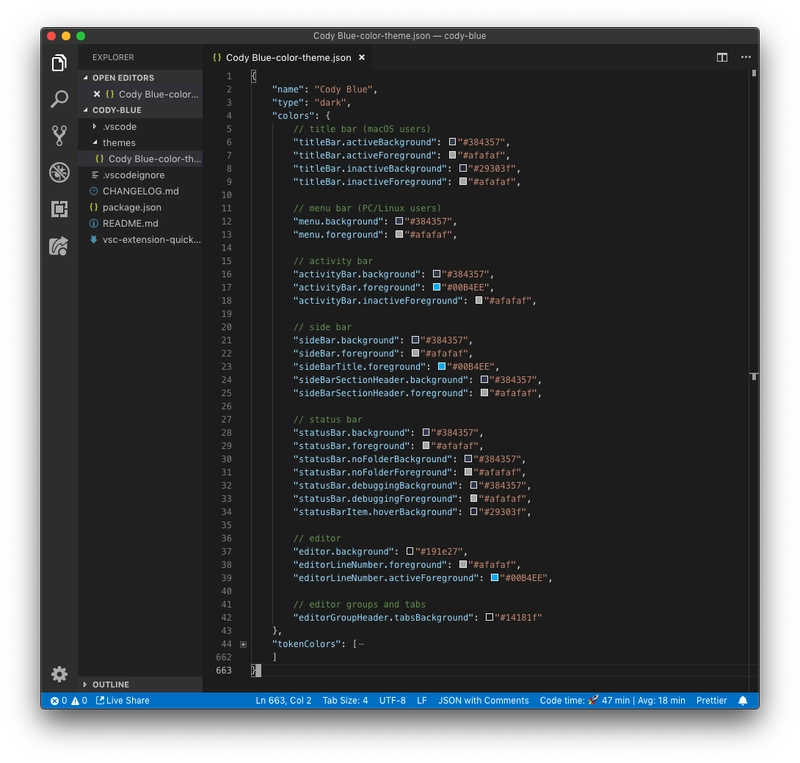Open the Search view in activity bar
This screenshot has height=763, width=800.
[x=59, y=99]
